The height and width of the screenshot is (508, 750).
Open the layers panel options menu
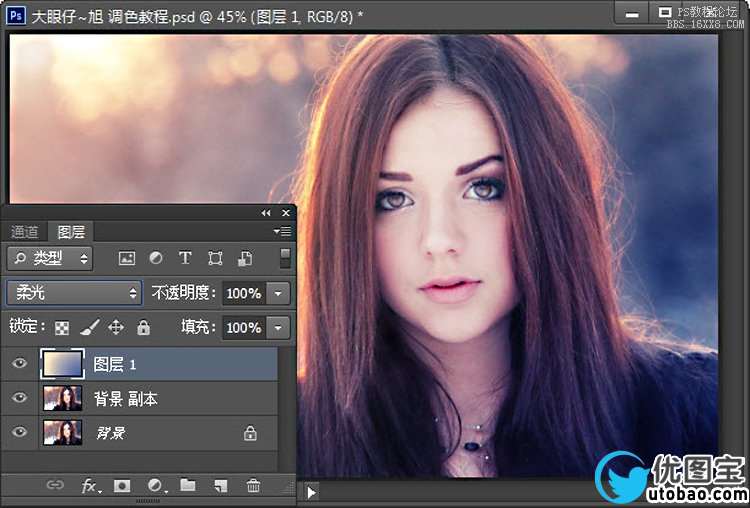282,232
